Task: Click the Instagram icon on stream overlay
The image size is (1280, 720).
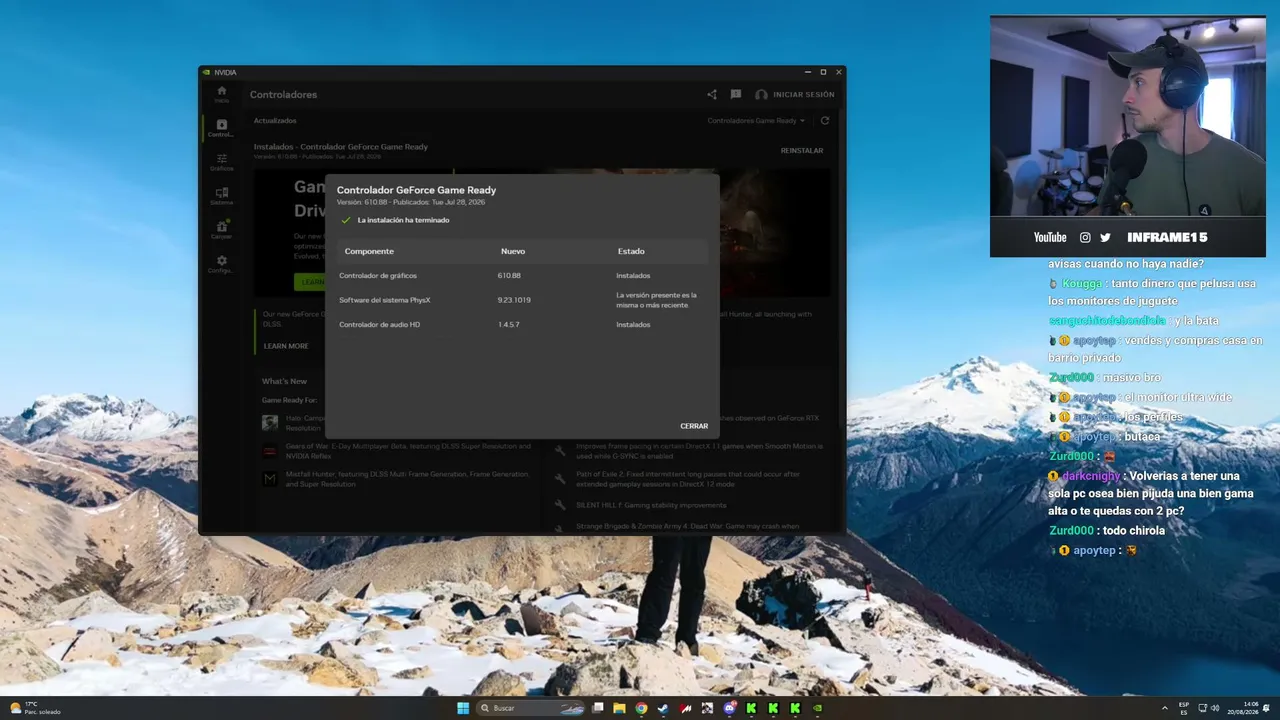Action: [1085, 238]
